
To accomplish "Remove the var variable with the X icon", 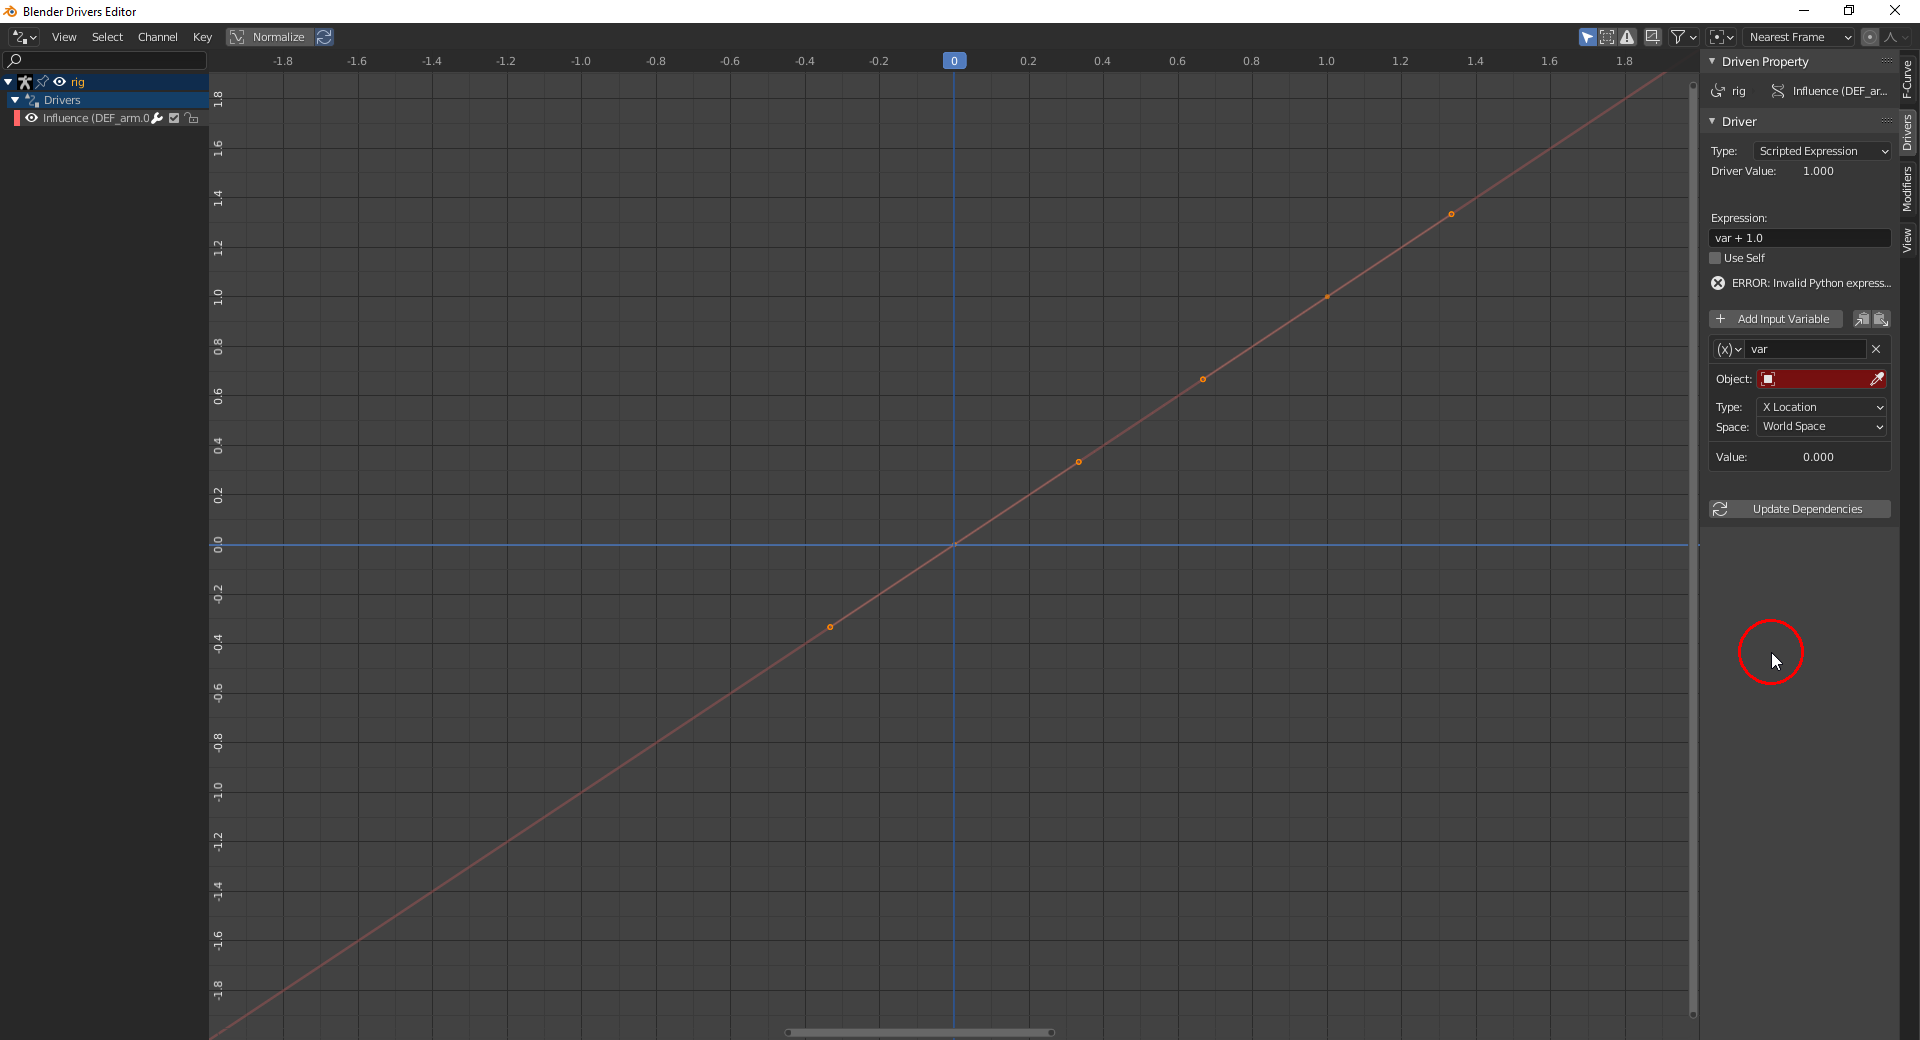I will point(1878,349).
